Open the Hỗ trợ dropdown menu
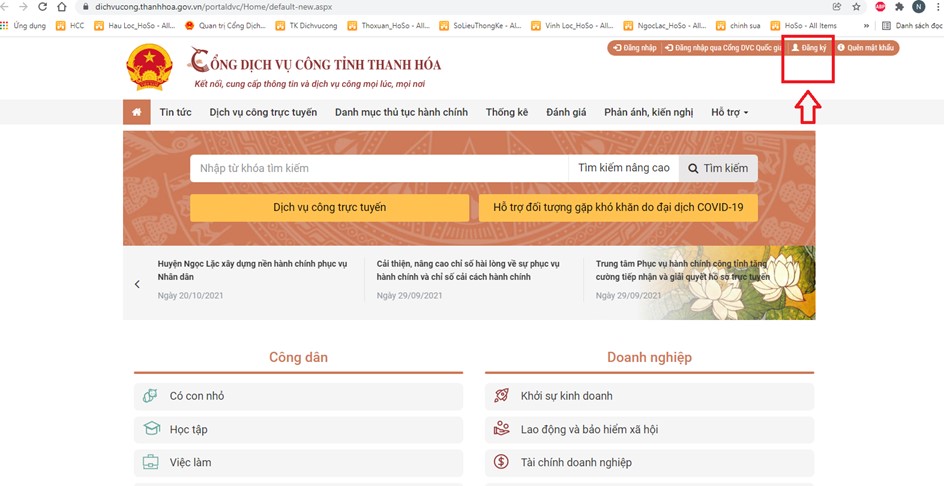The width and height of the screenshot is (944, 486). pos(729,112)
